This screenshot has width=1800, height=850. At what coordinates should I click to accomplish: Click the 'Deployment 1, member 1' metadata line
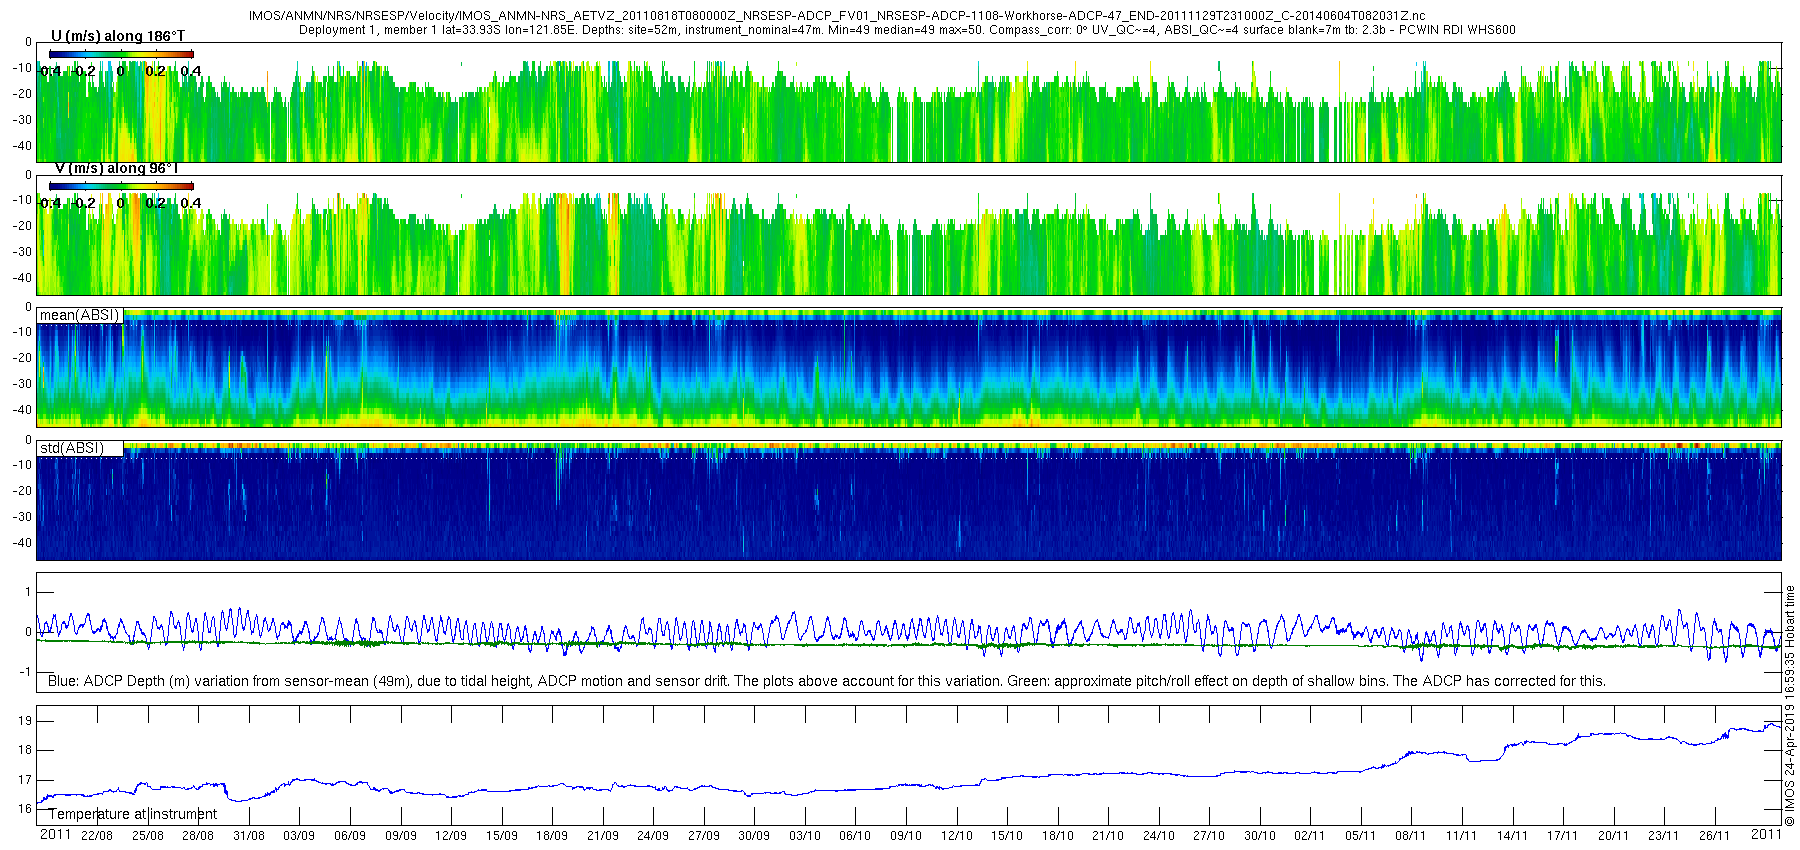point(907,30)
